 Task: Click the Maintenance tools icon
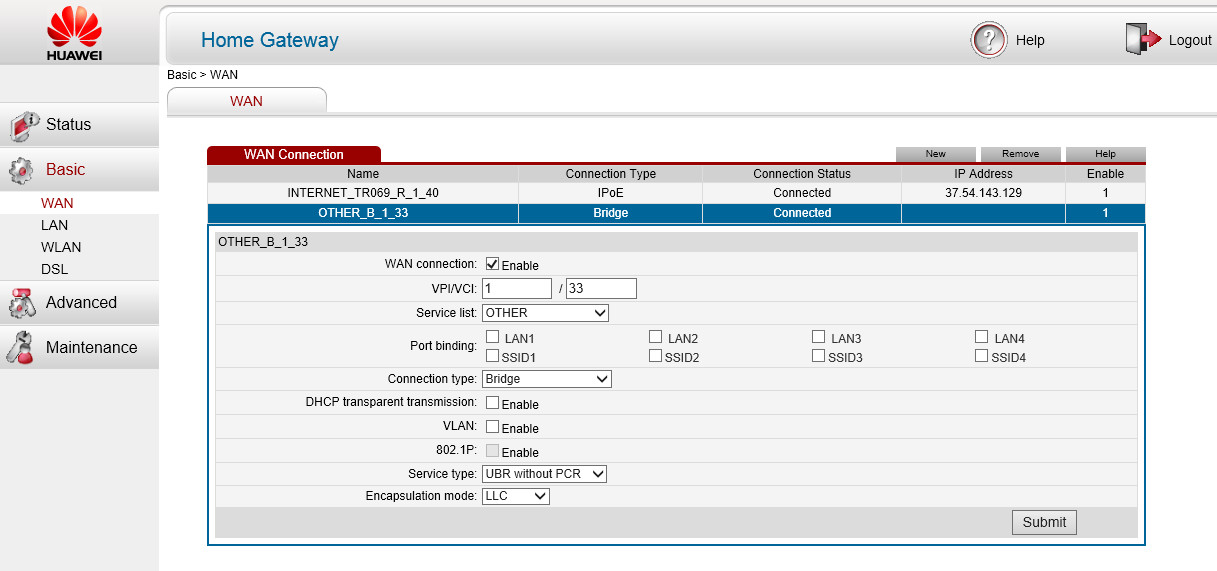click(21, 347)
